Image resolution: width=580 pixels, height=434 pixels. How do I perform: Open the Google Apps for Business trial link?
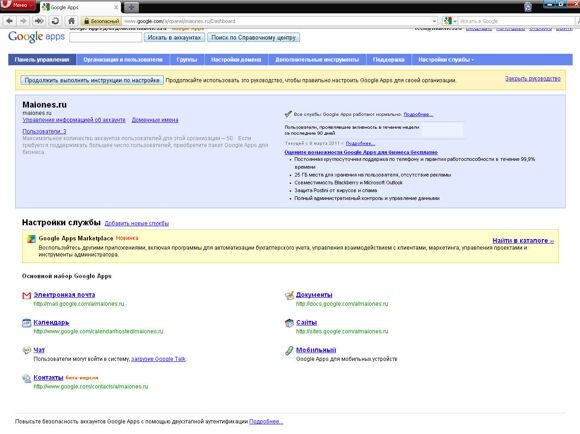point(361,152)
